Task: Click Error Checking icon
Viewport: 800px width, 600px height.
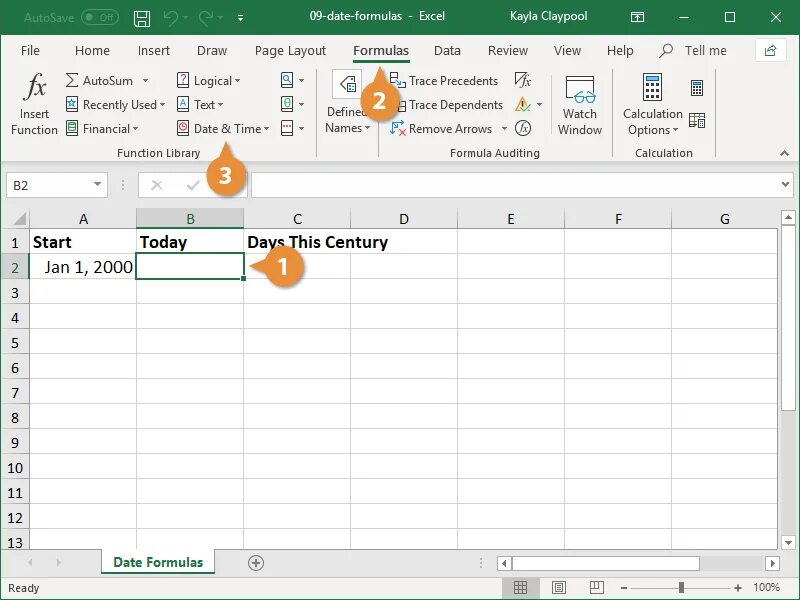Action: tap(523, 104)
